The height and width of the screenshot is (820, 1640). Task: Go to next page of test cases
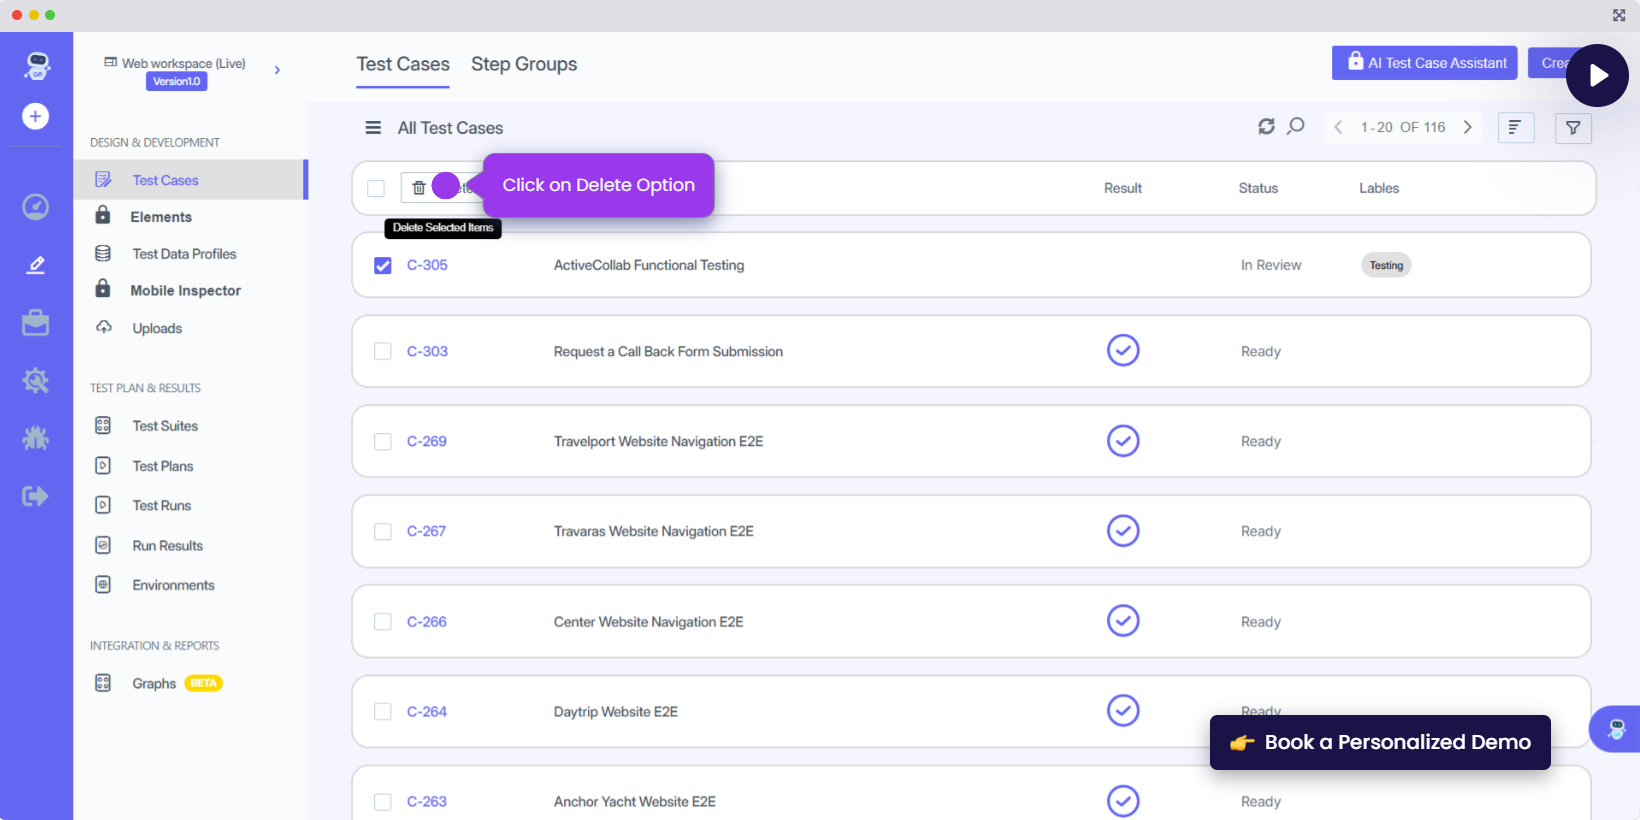(1468, 127)
